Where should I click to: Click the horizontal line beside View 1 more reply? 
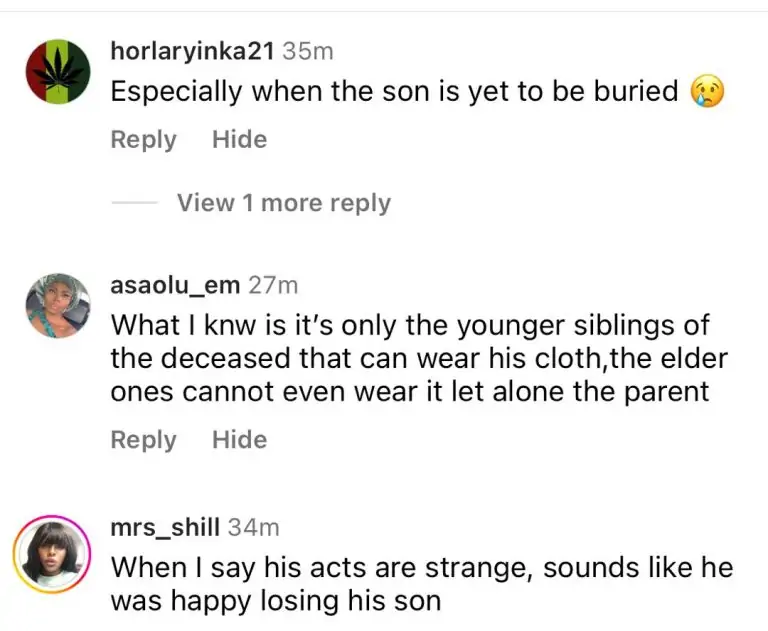click(134, 203)
